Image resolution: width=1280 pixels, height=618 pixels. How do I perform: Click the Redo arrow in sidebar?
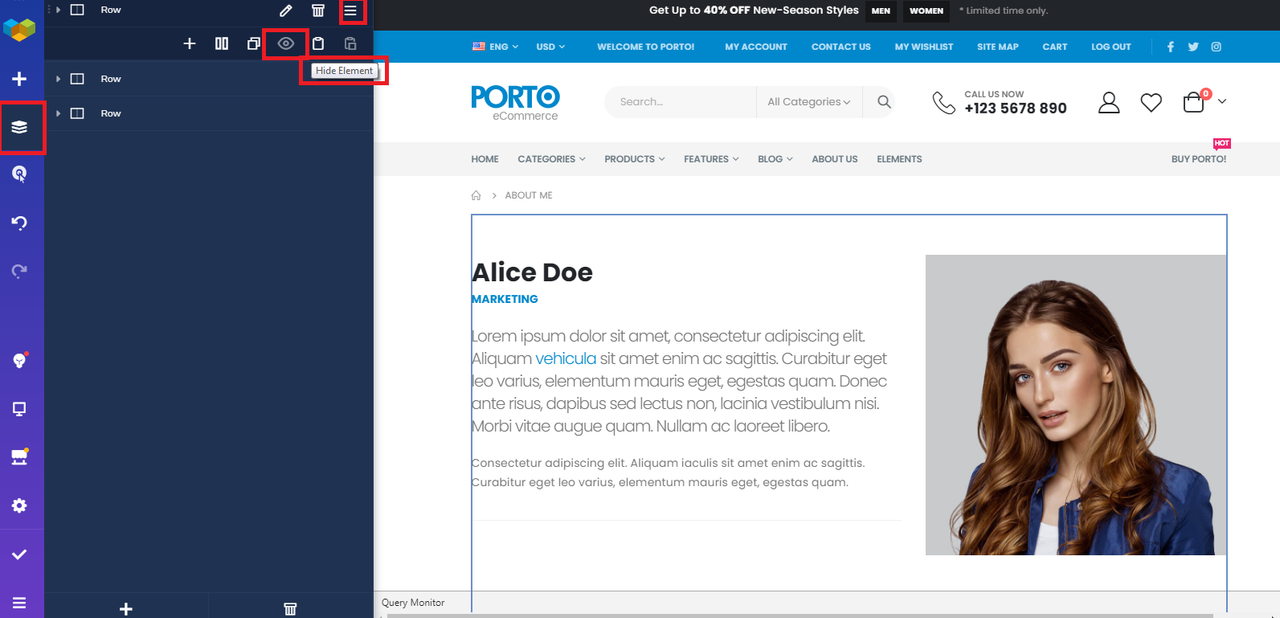19,271
